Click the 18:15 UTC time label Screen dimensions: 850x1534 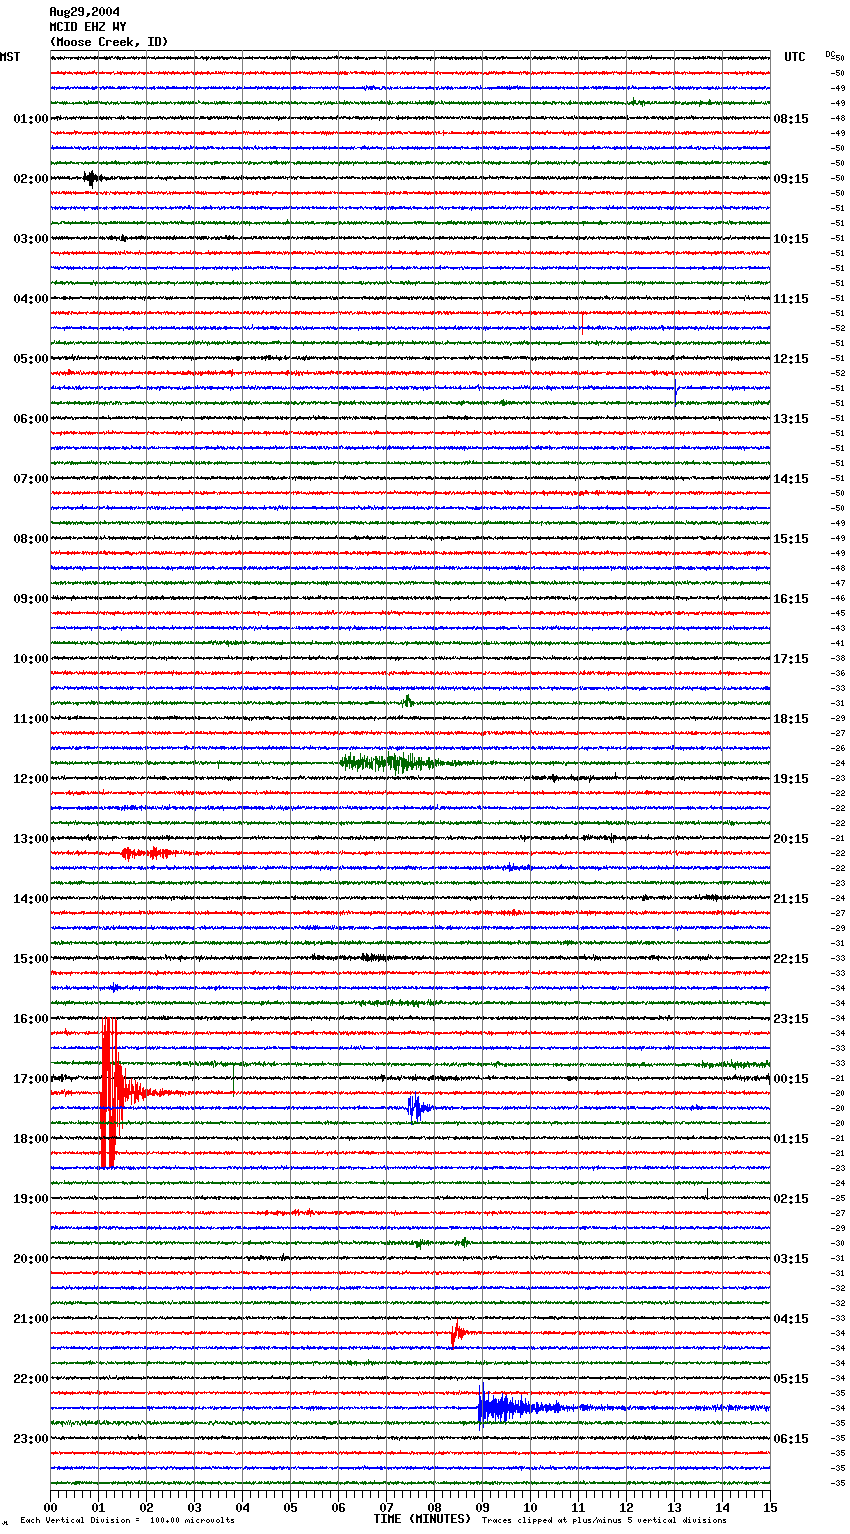click(791, 719)
